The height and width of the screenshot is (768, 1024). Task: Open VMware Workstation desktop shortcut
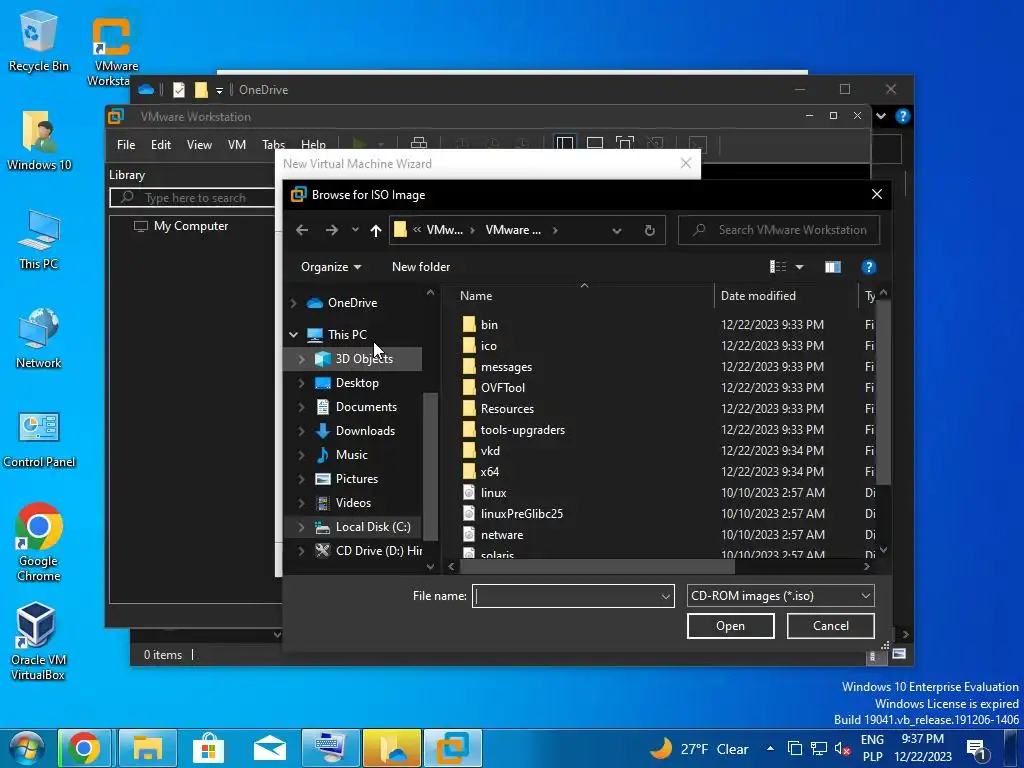pyautogui.click(x=112, y=52)
